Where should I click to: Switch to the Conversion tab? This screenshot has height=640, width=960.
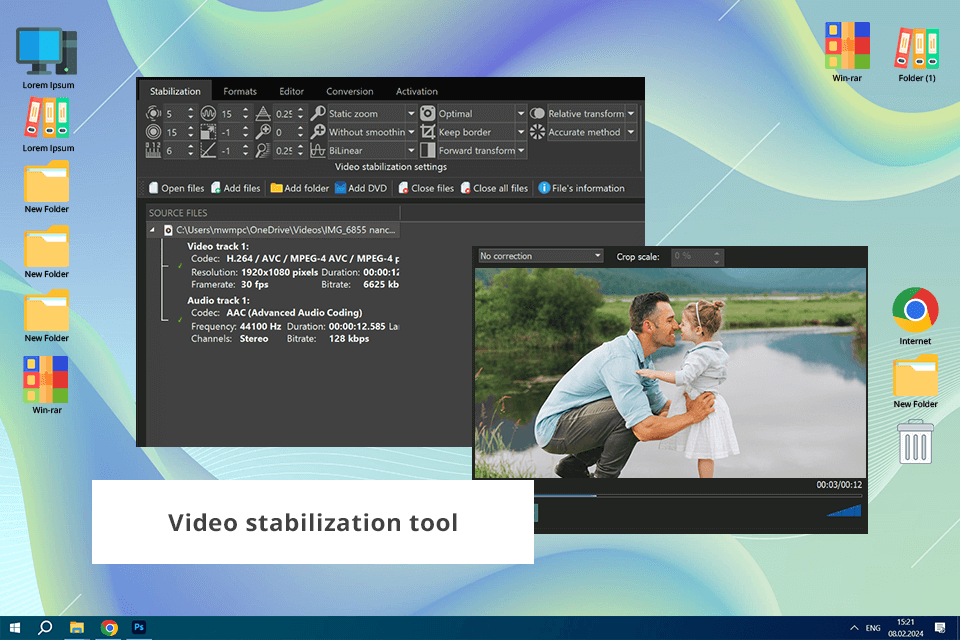(x=350, y=91)
